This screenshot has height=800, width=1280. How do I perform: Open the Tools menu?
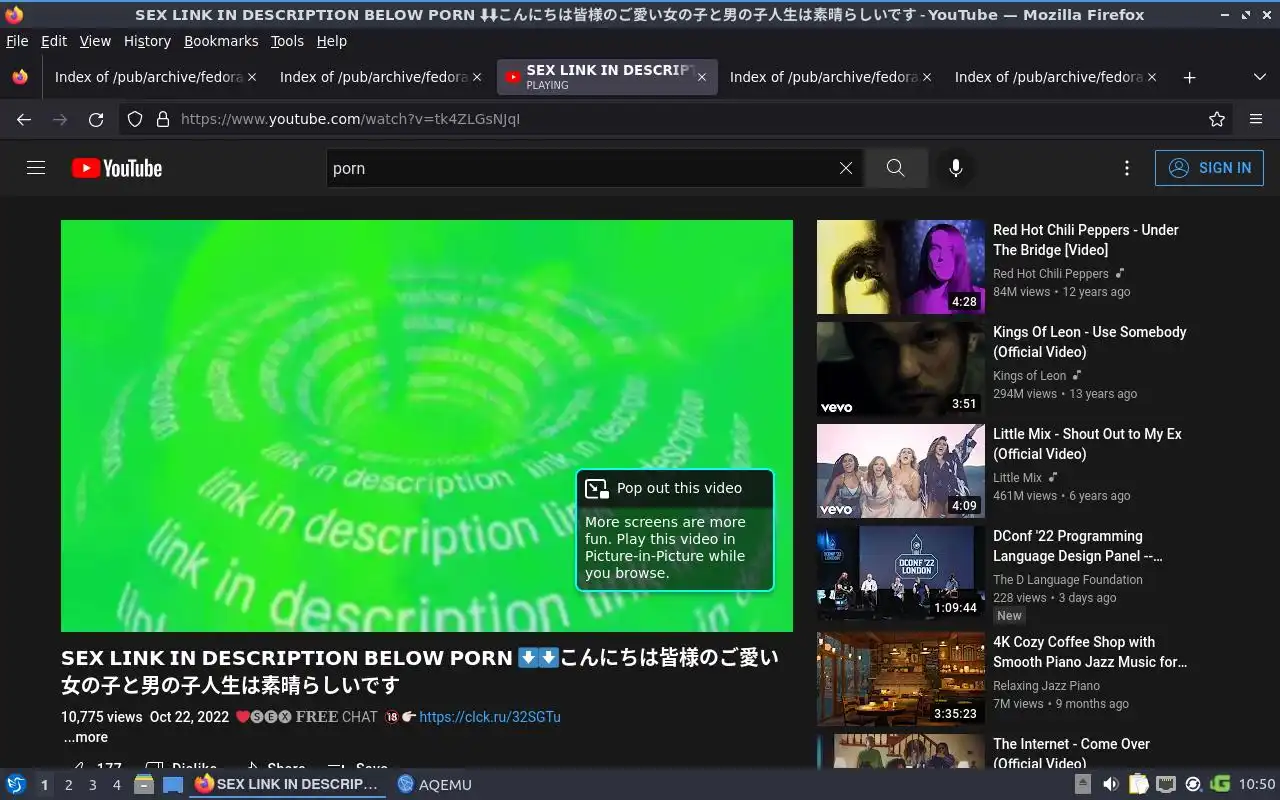click(x=287, y=41)
